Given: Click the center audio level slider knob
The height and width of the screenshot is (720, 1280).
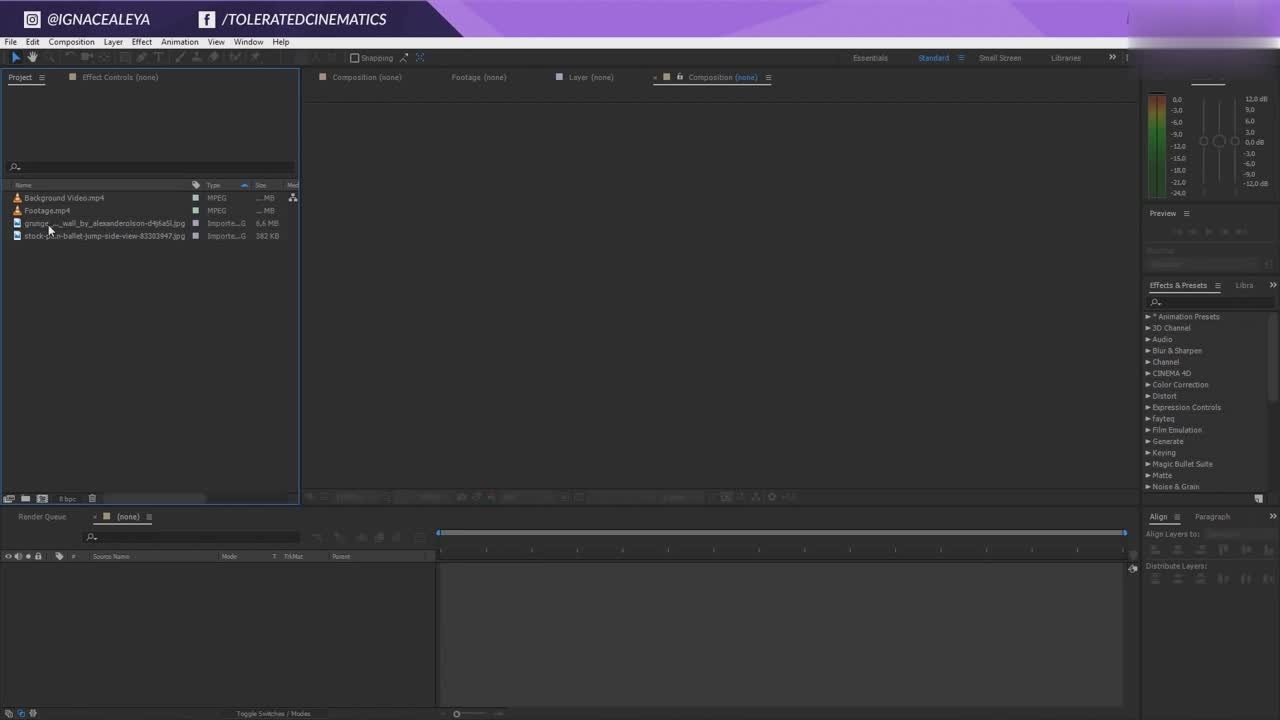Looking at the screenshot, I should coord(1219,141).
